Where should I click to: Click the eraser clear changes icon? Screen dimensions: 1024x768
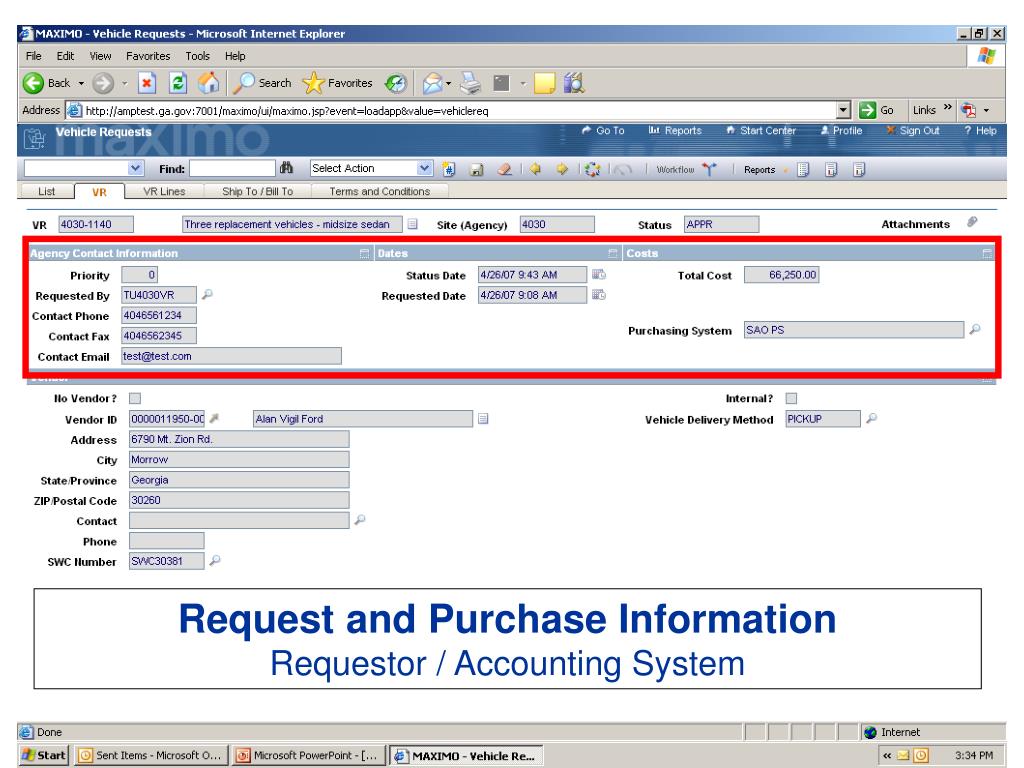coord(504,169)
